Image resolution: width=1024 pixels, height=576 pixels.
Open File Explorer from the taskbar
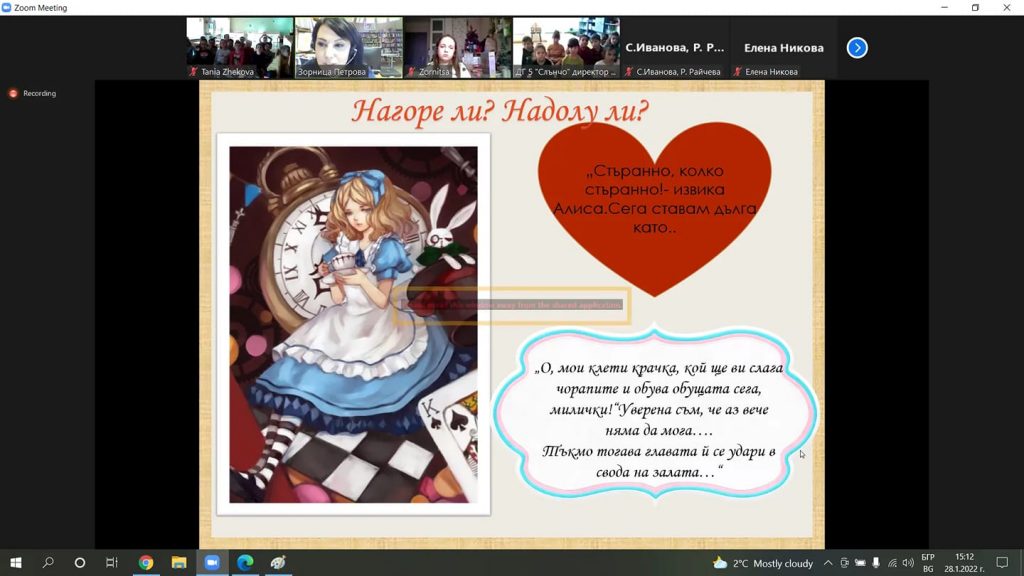(x=179, y=562)
